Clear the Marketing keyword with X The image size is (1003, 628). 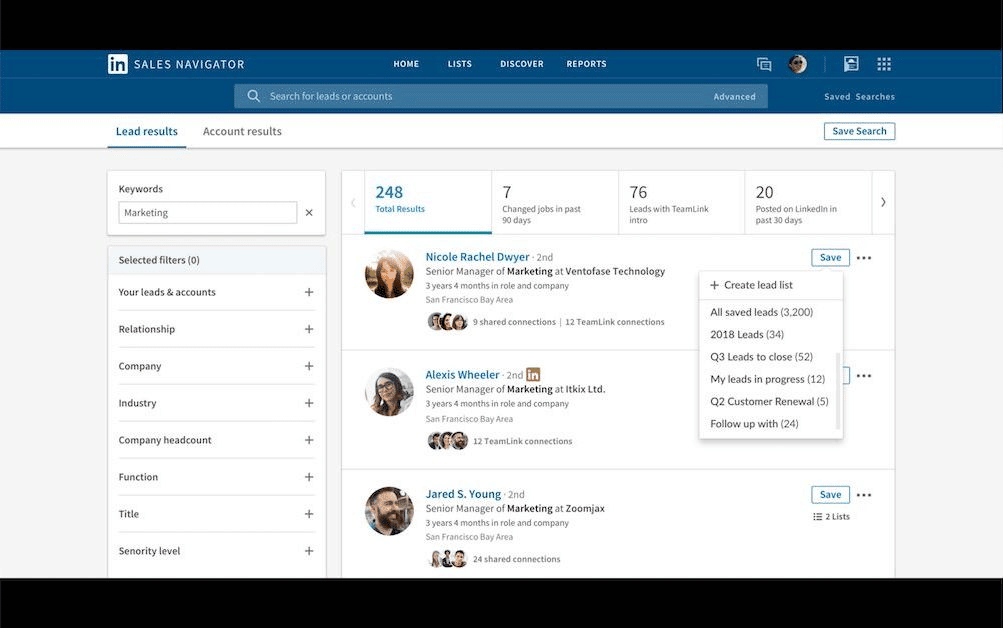[309, 212]
